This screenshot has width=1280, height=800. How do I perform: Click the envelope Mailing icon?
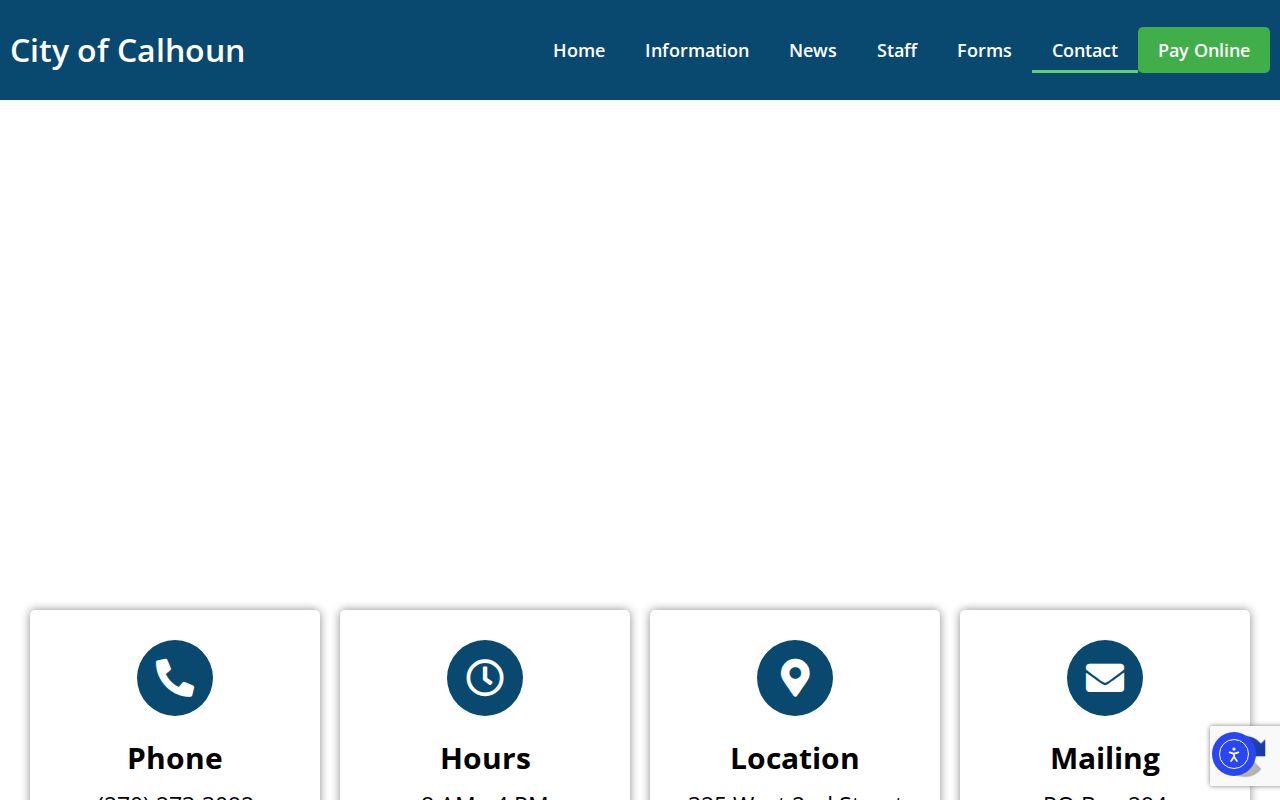click(x=1105, y=678)
